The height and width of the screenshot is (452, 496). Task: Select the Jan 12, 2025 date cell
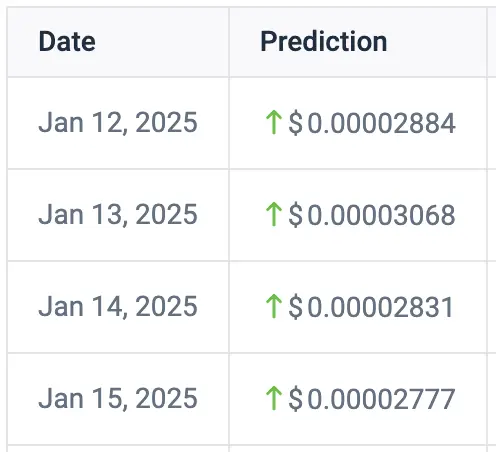point(118,123)
